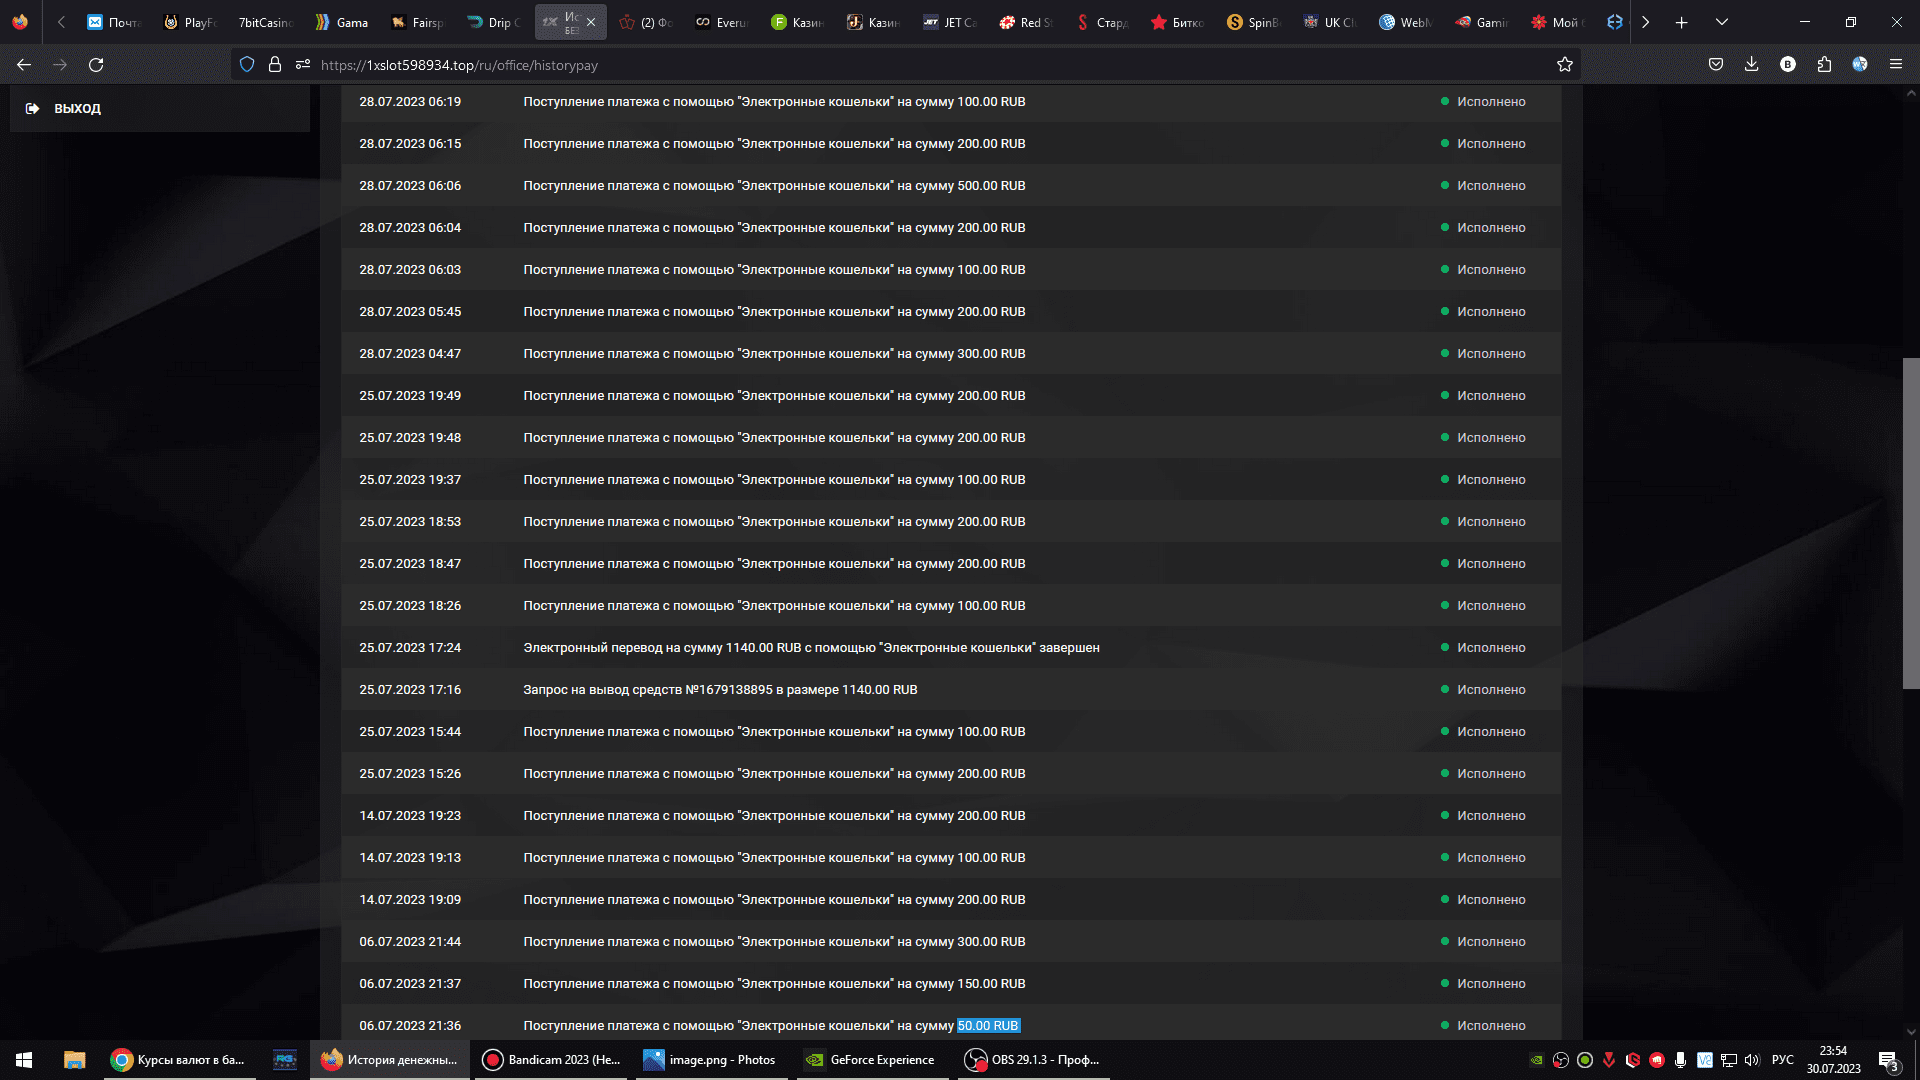Open the extensions puzzle icon

pyautogui.click(x=1824, y=65)
